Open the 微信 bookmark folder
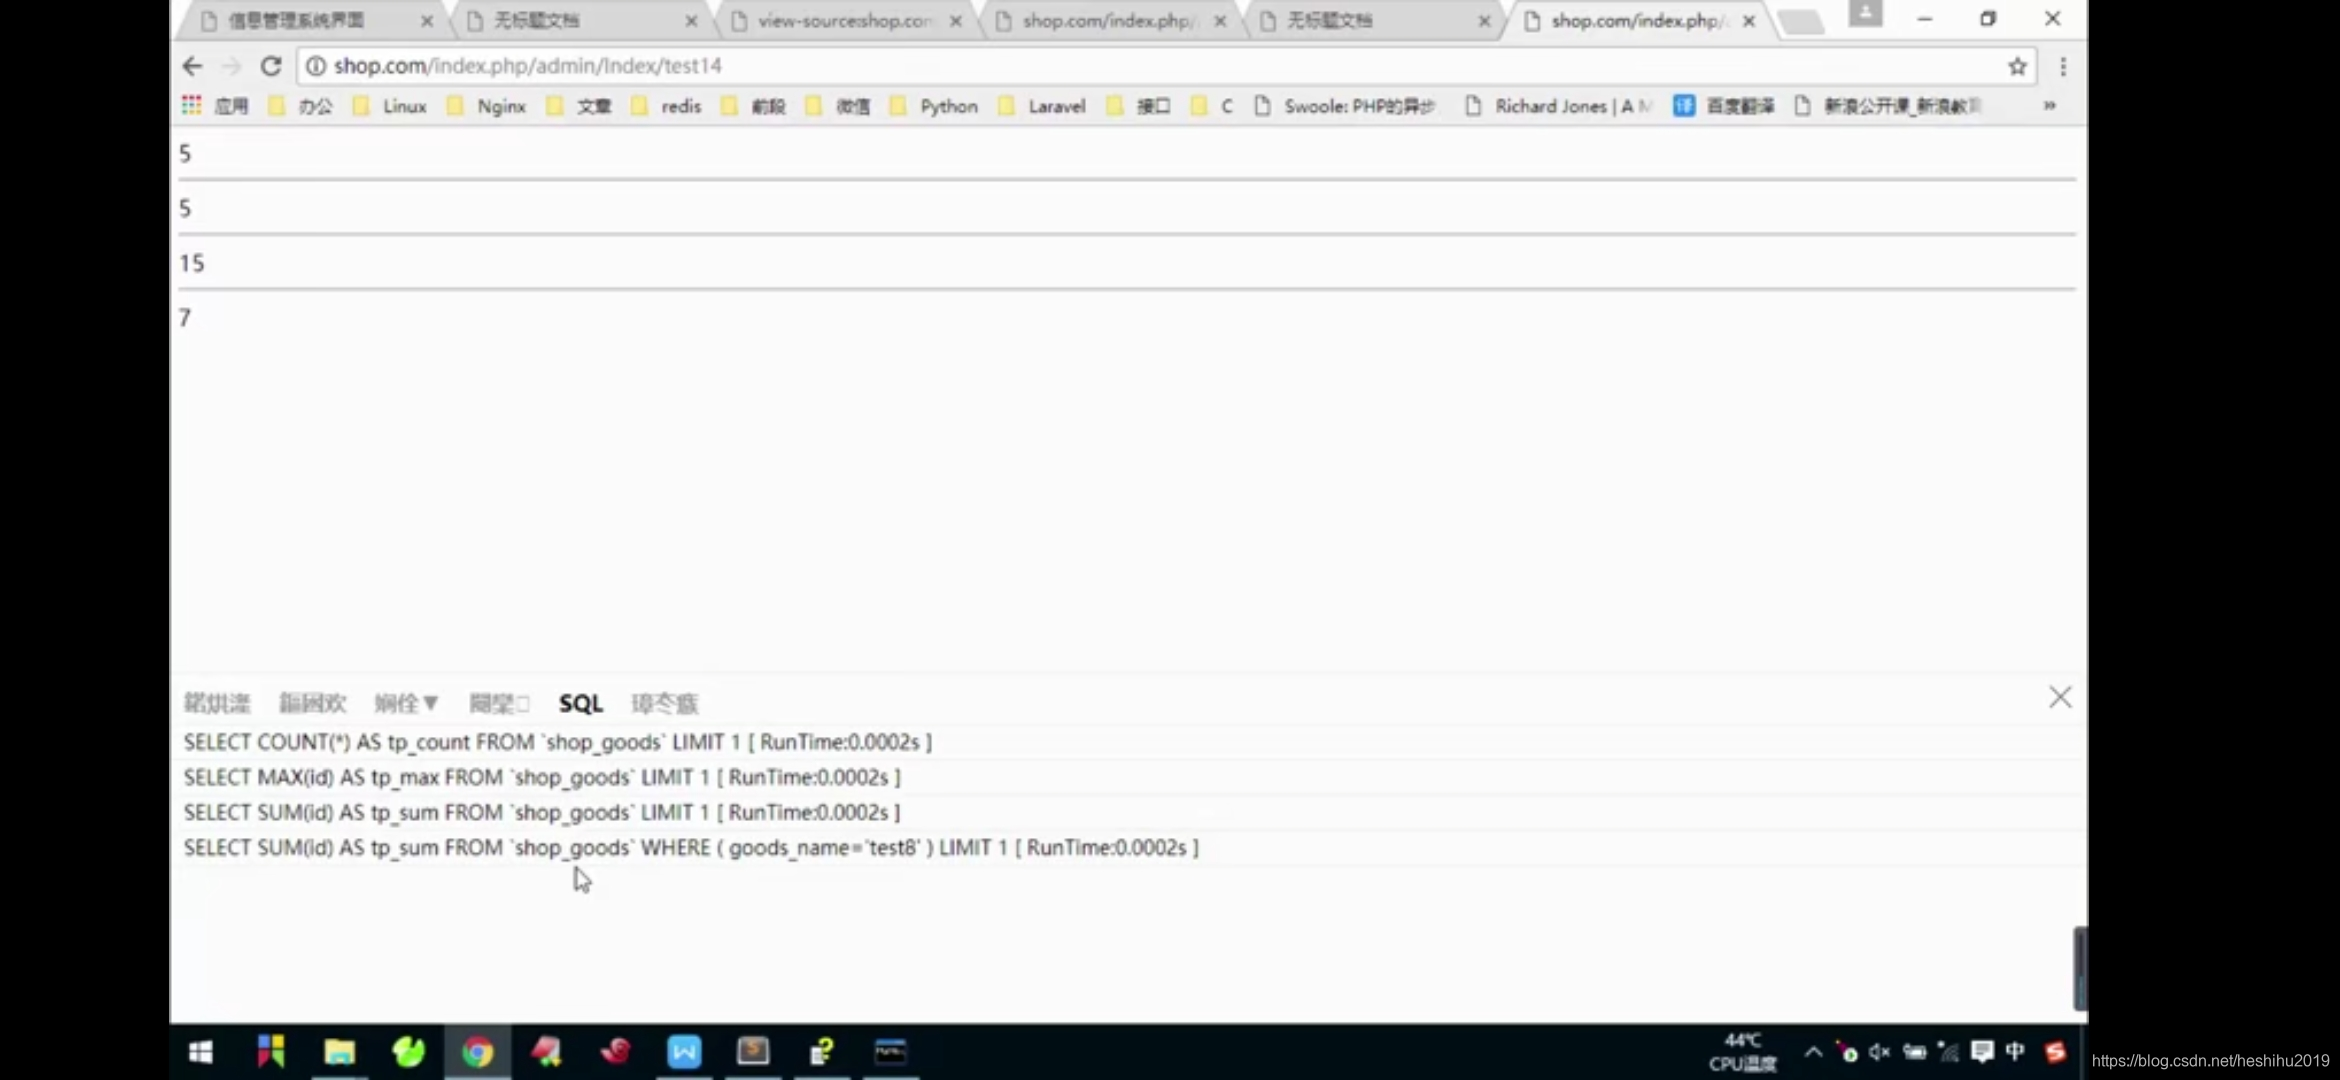 pos(838,106)
